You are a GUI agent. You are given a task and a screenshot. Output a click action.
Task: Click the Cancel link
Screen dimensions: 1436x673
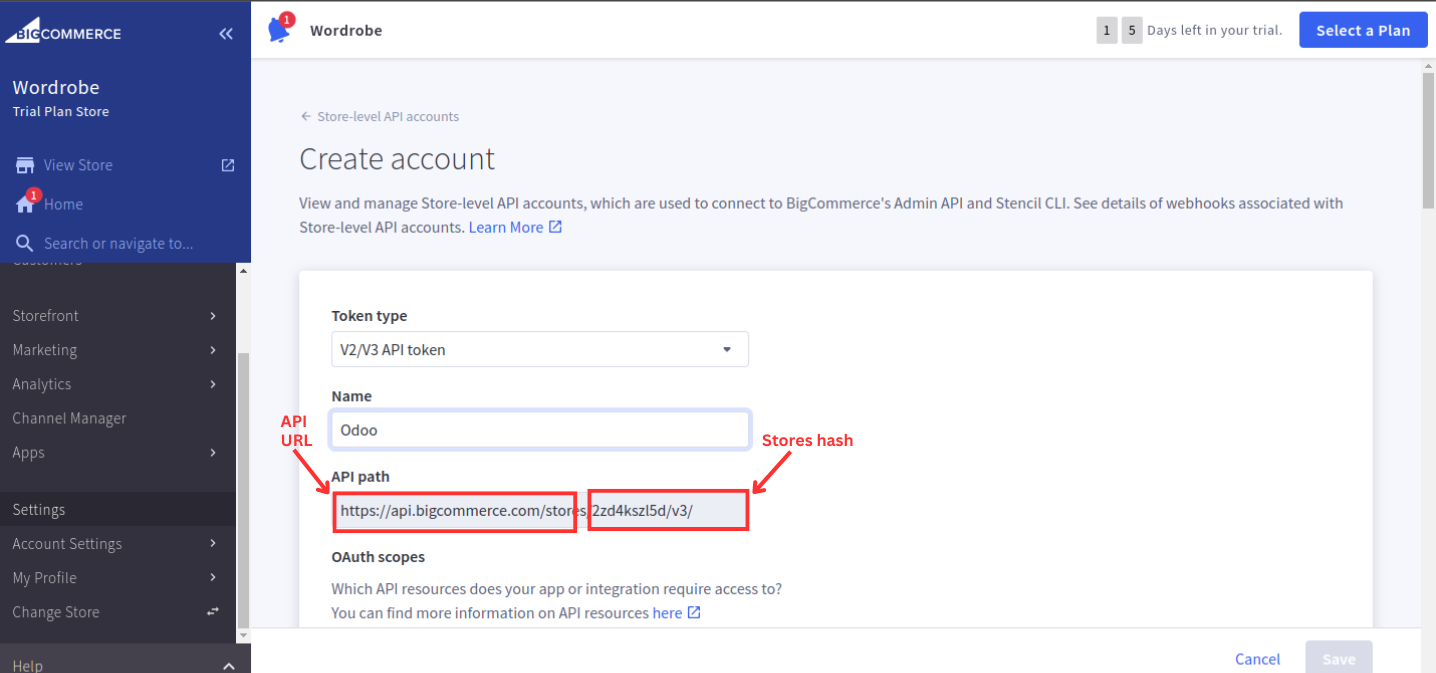[1257, 659]
